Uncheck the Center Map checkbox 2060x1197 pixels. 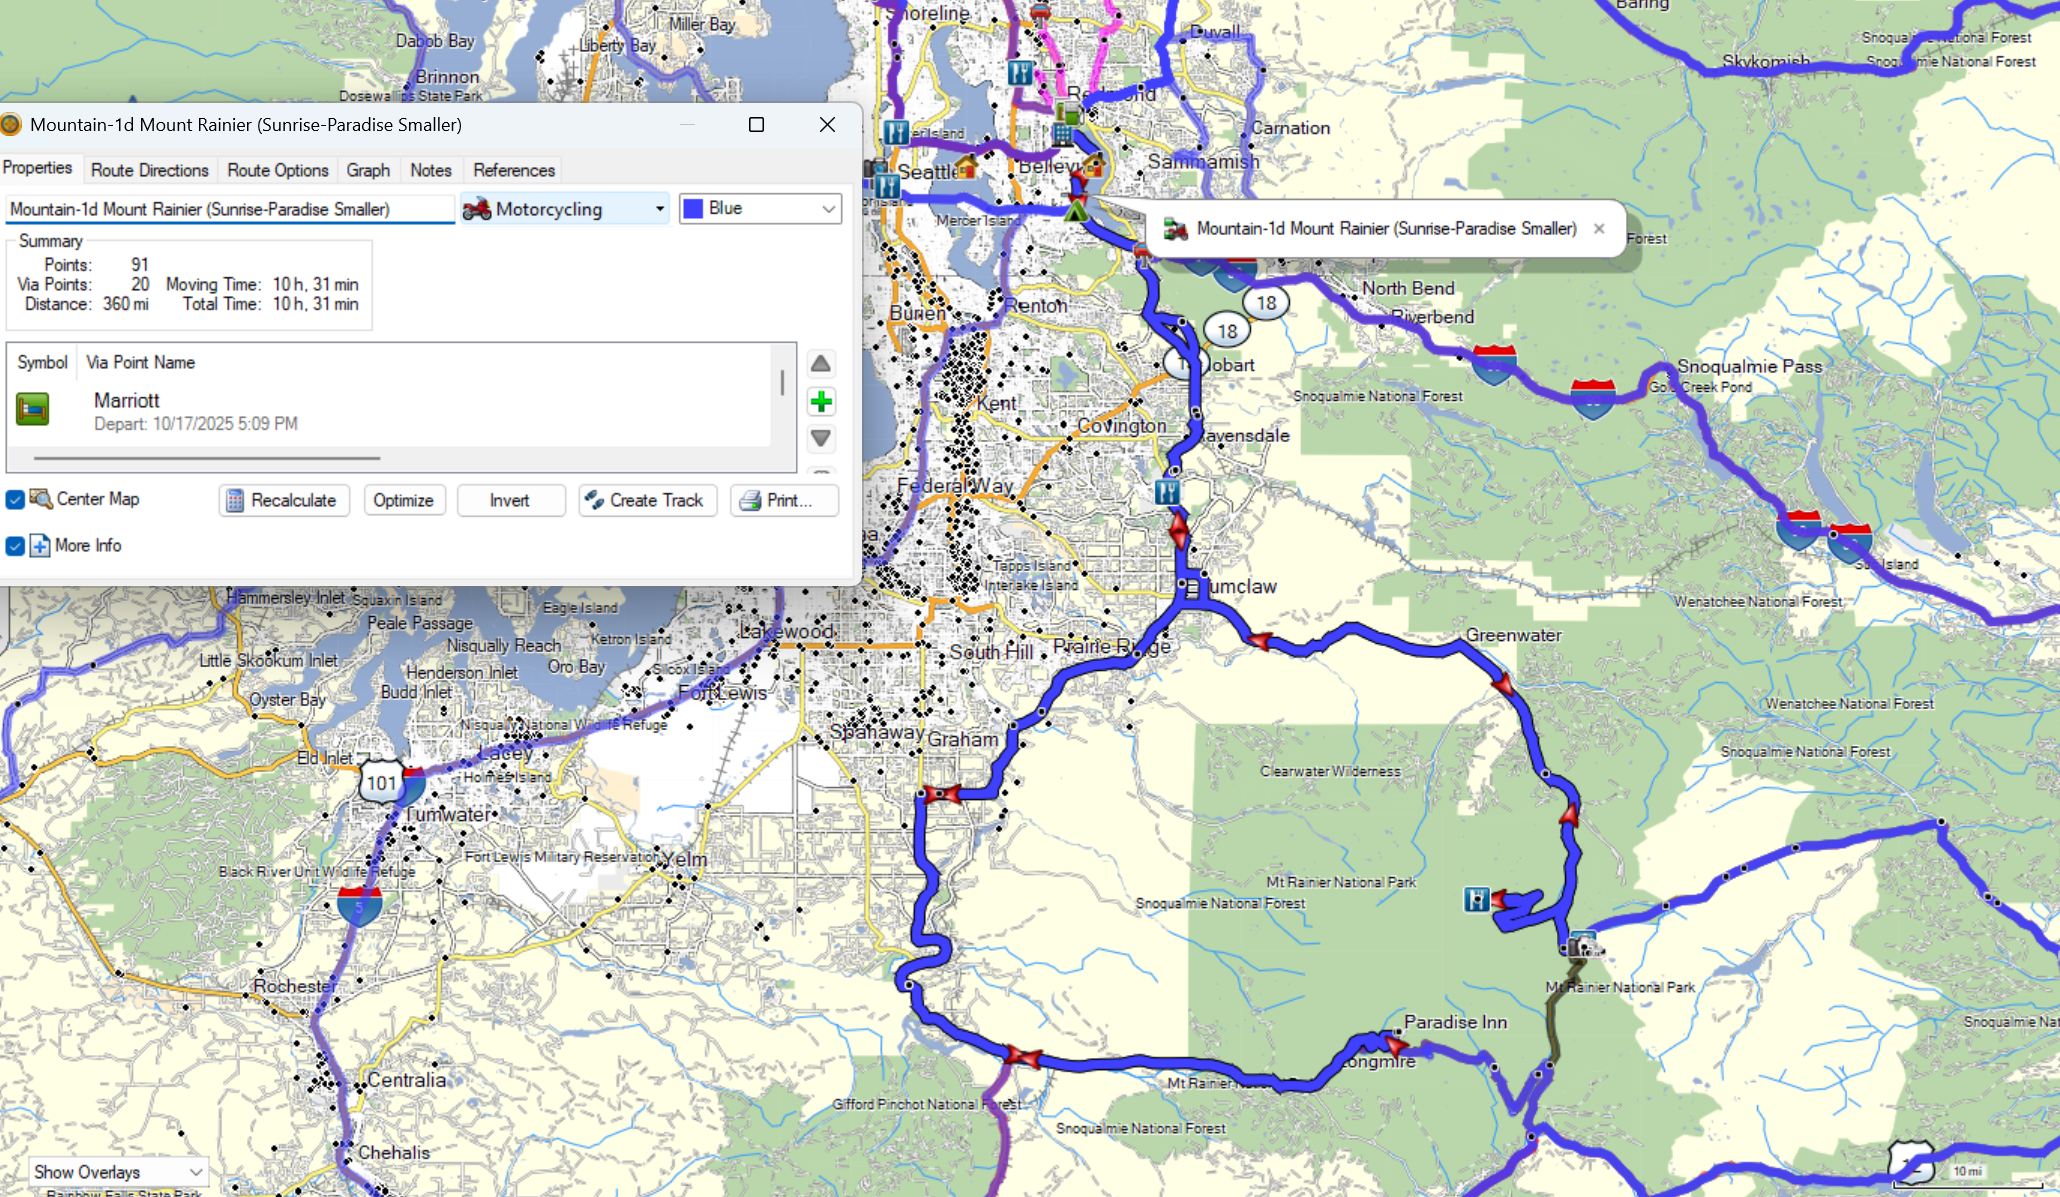point(15,500)
